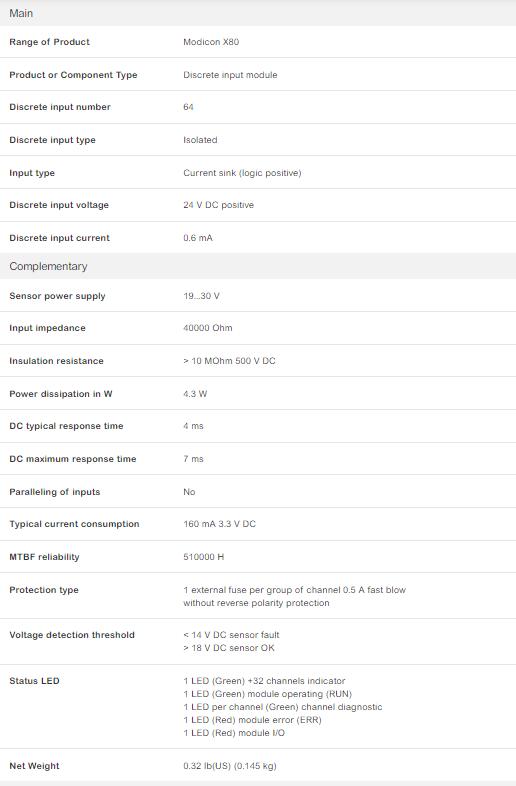Select the Isolated input type value
Image resolution: width=516 pixels, height=786 pixels.
tap(200, 140)
